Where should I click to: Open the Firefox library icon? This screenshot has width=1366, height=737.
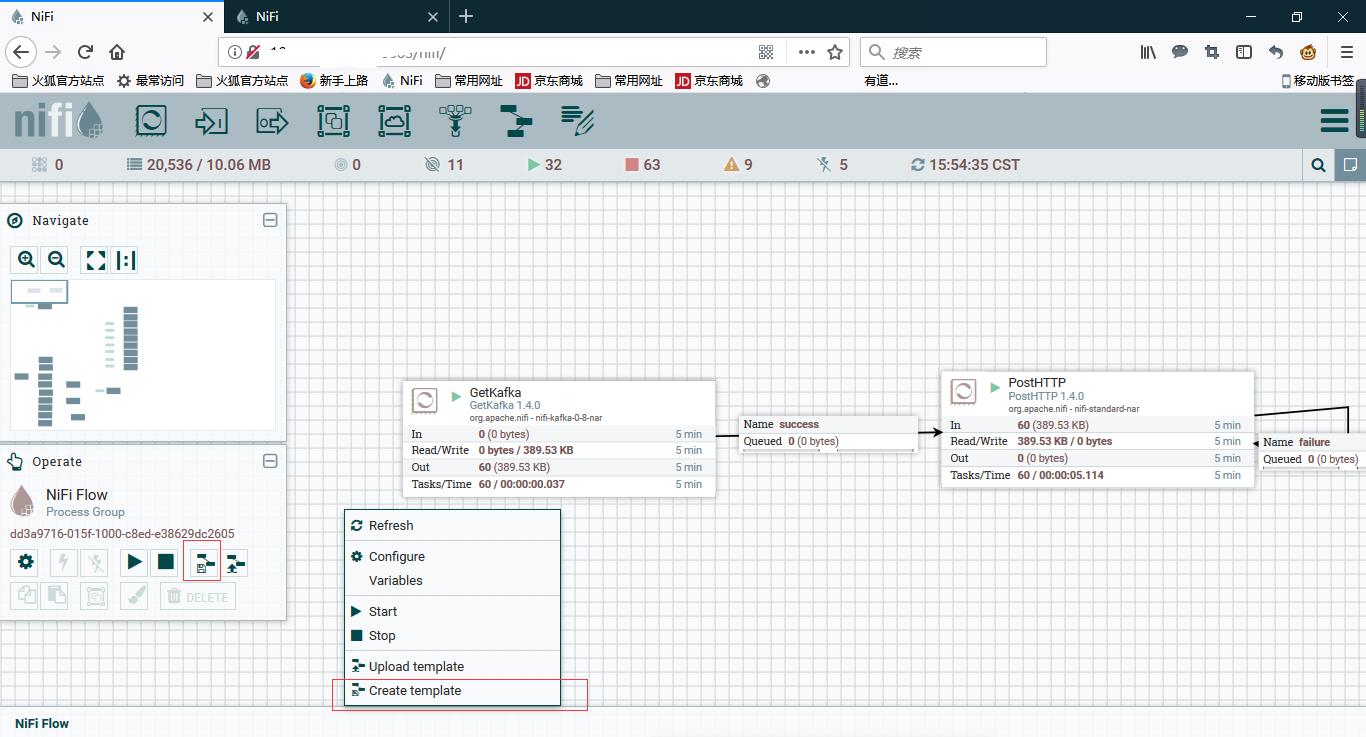click(x=1149, y=52)
